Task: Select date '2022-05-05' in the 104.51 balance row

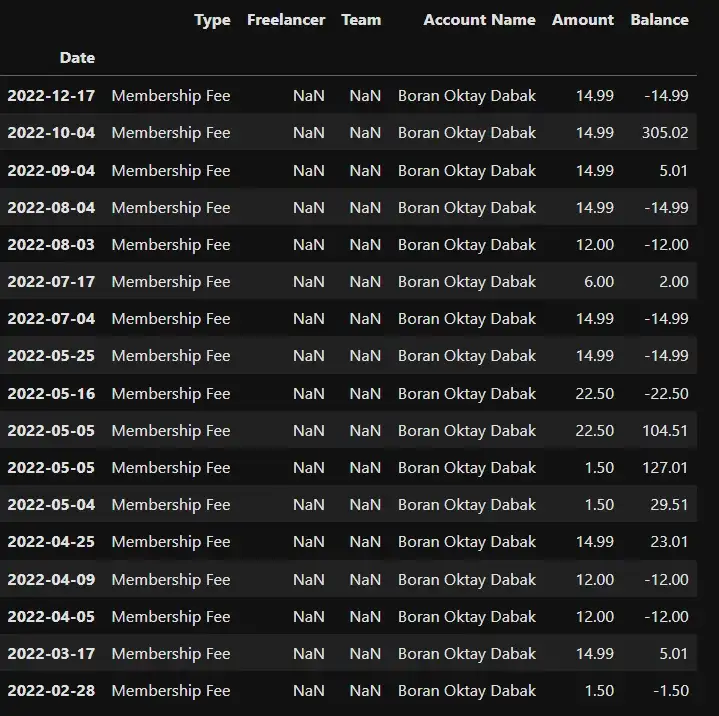Action: (51, 430)
